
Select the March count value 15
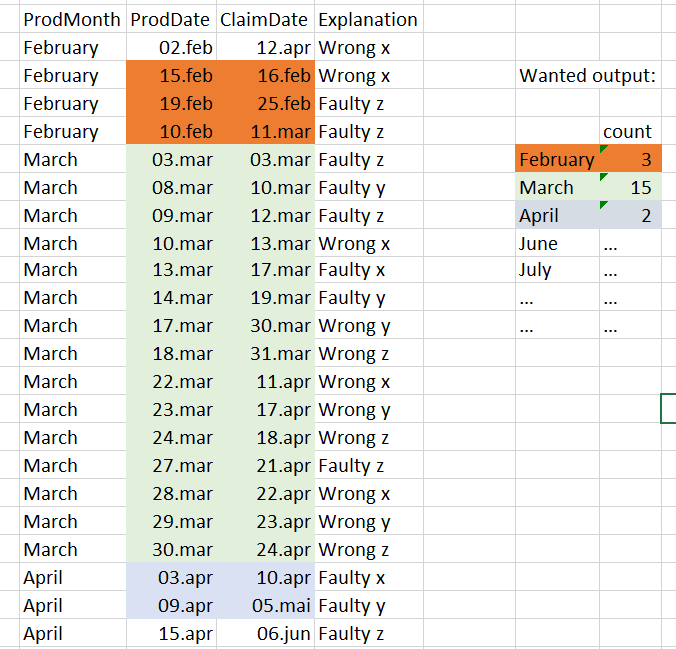pos(630,187)
